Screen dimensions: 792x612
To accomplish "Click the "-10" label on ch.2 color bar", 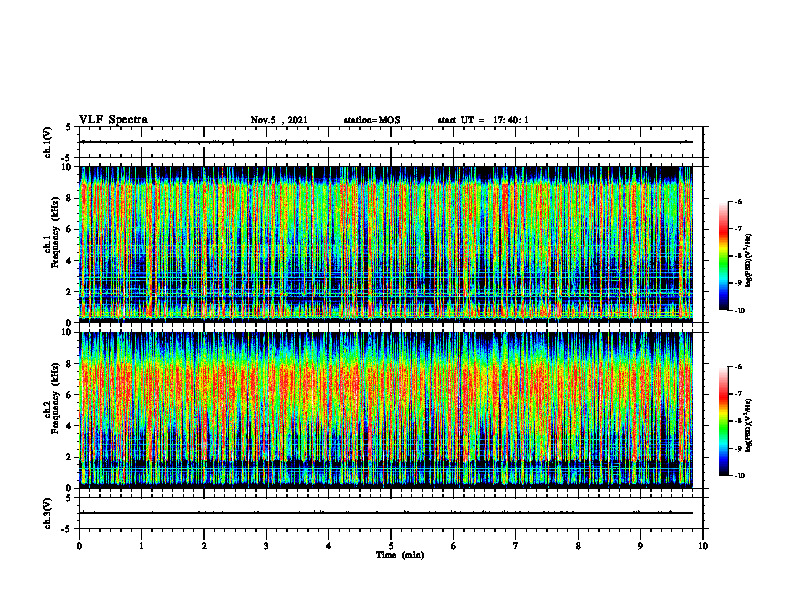I will (739, 476).
